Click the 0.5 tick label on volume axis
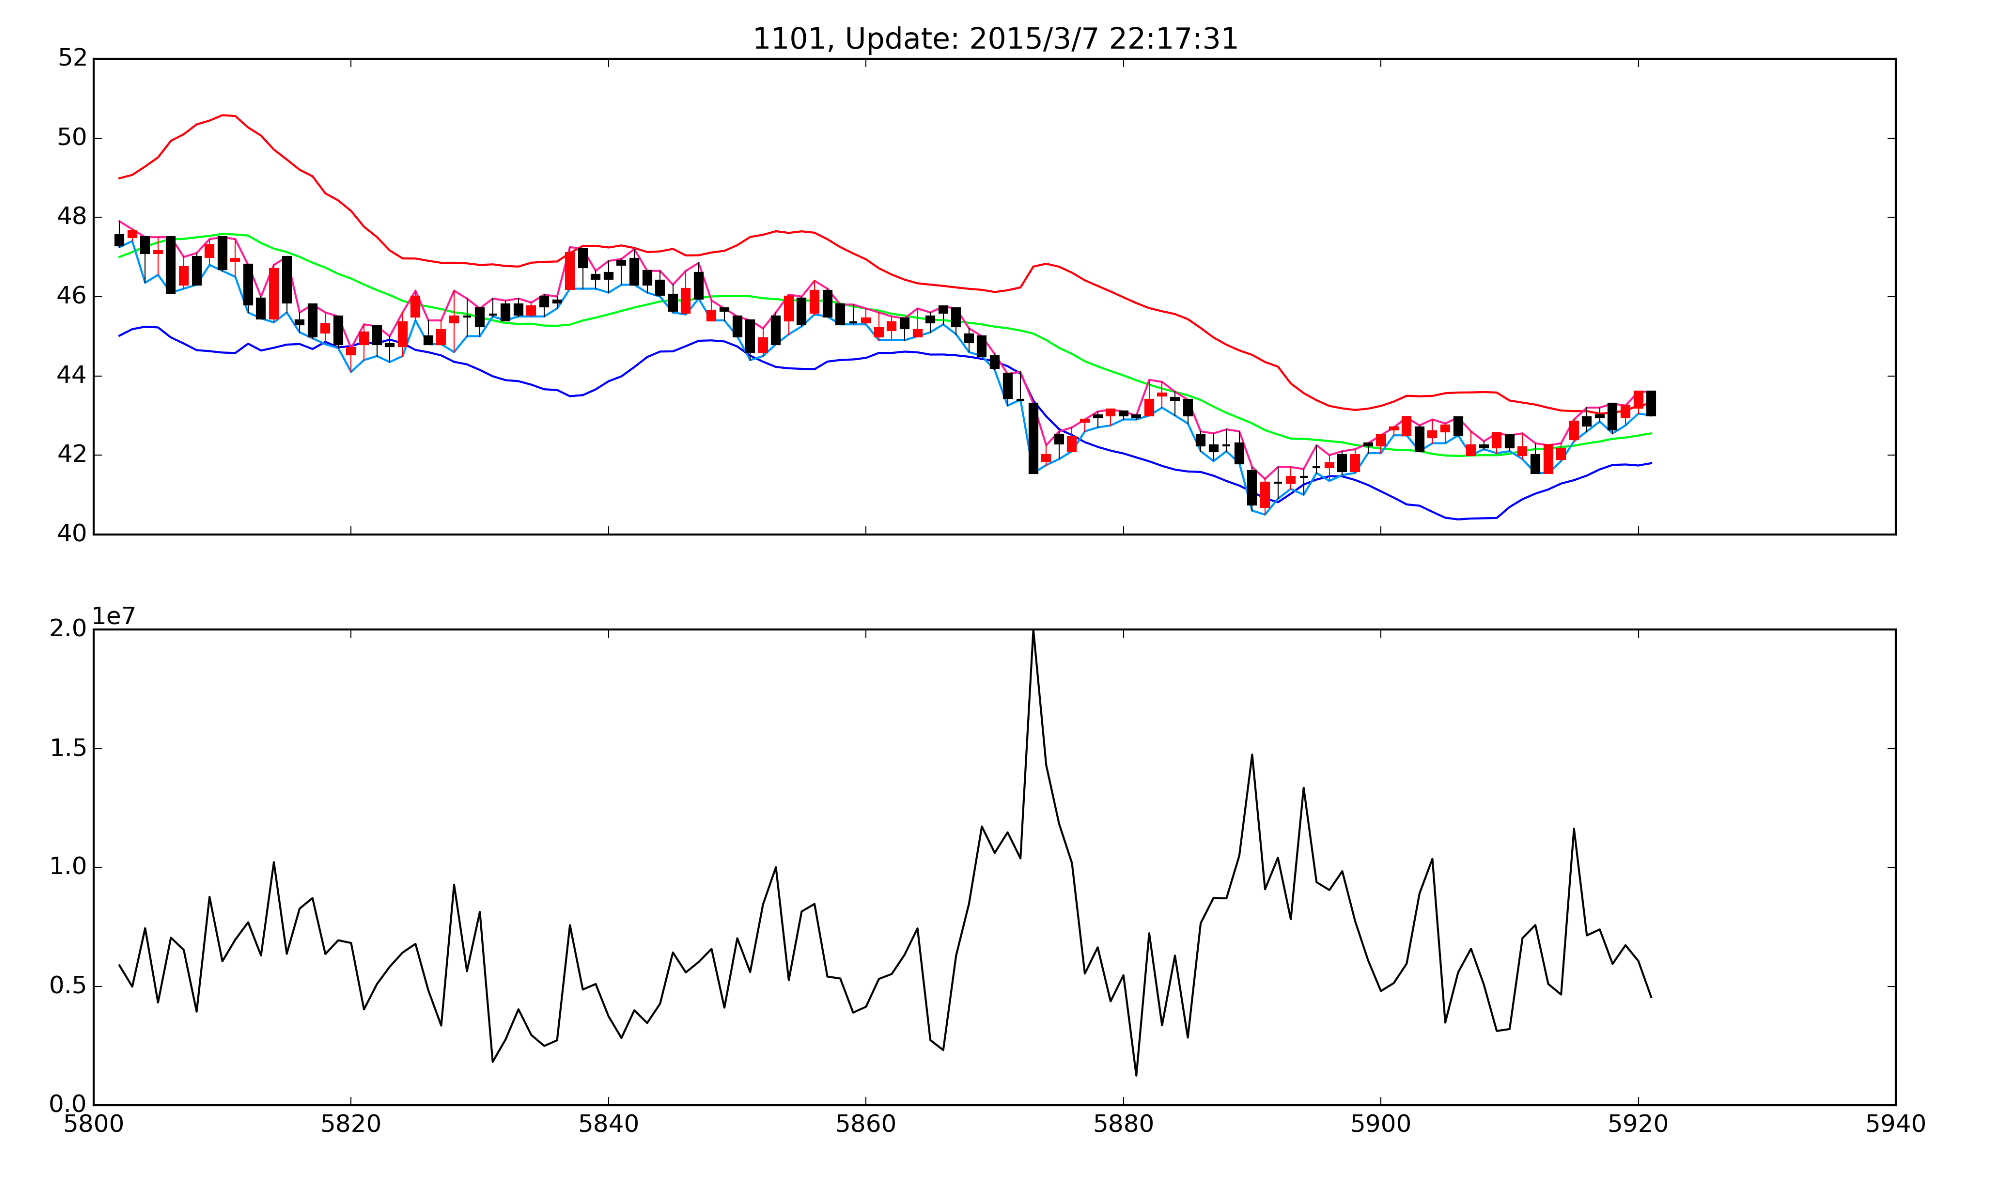2002x1190 pixels. 68,986
